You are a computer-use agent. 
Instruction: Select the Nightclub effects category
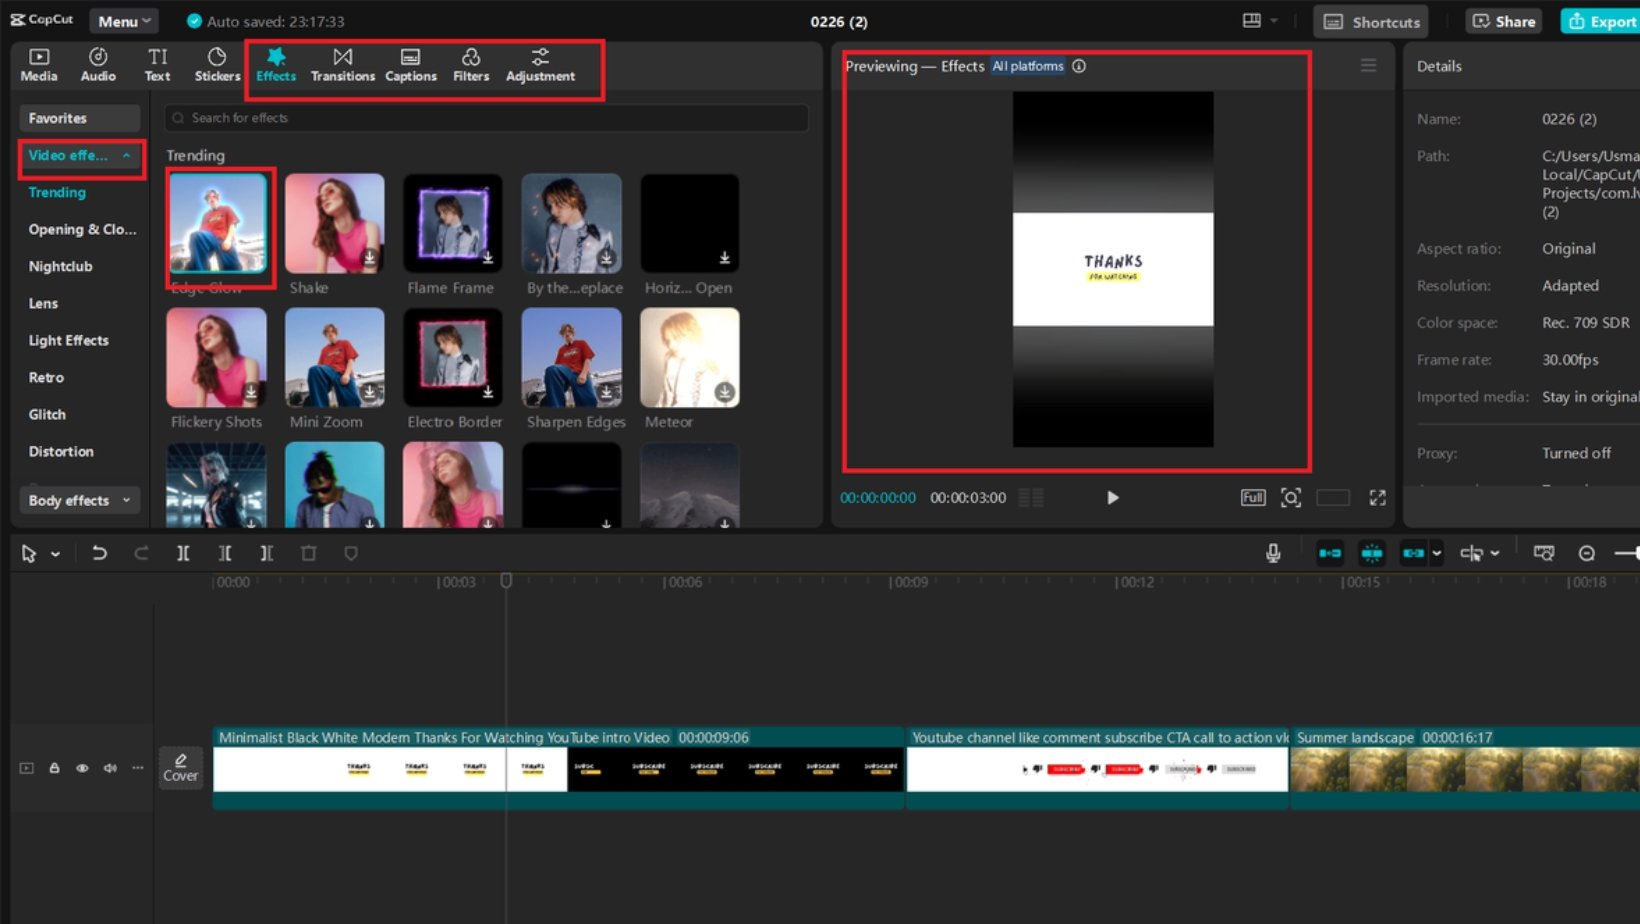pos(60,266)
